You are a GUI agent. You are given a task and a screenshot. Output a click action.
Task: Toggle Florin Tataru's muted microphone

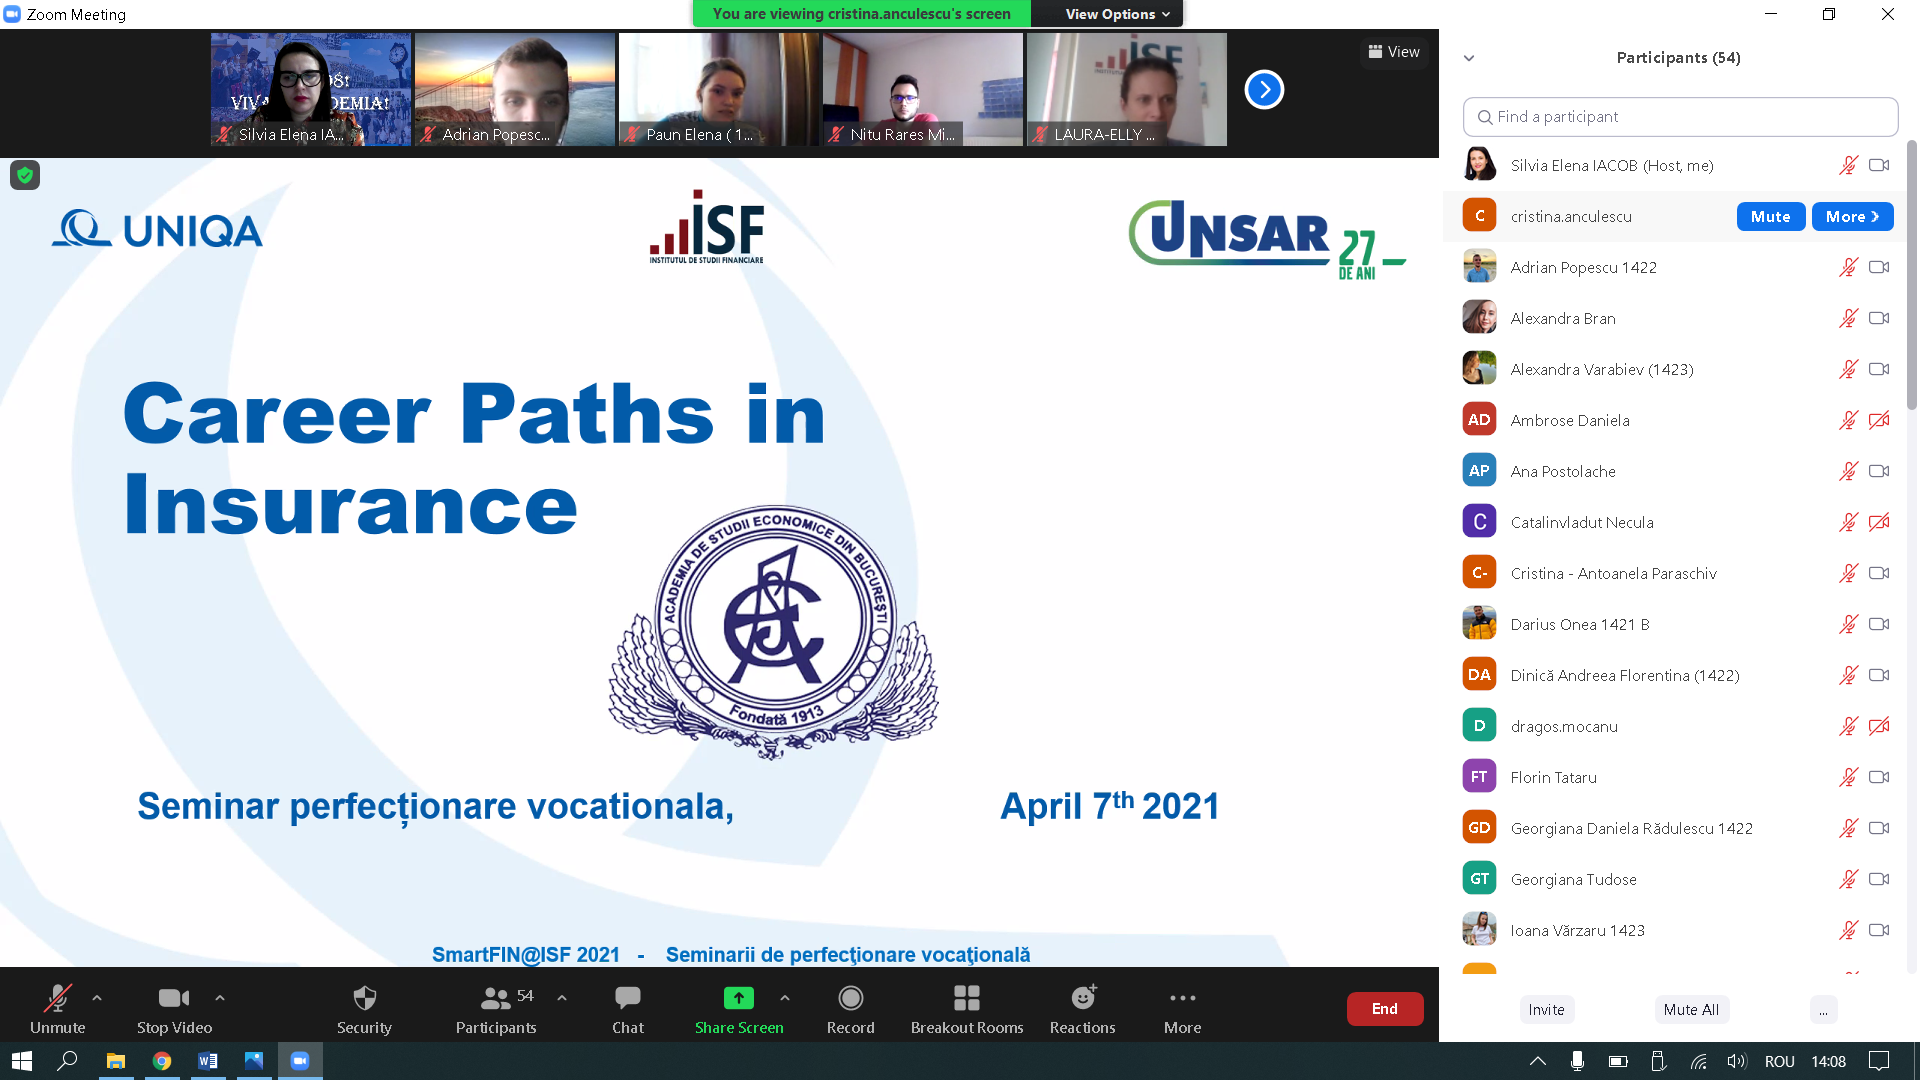point(1848,777)
